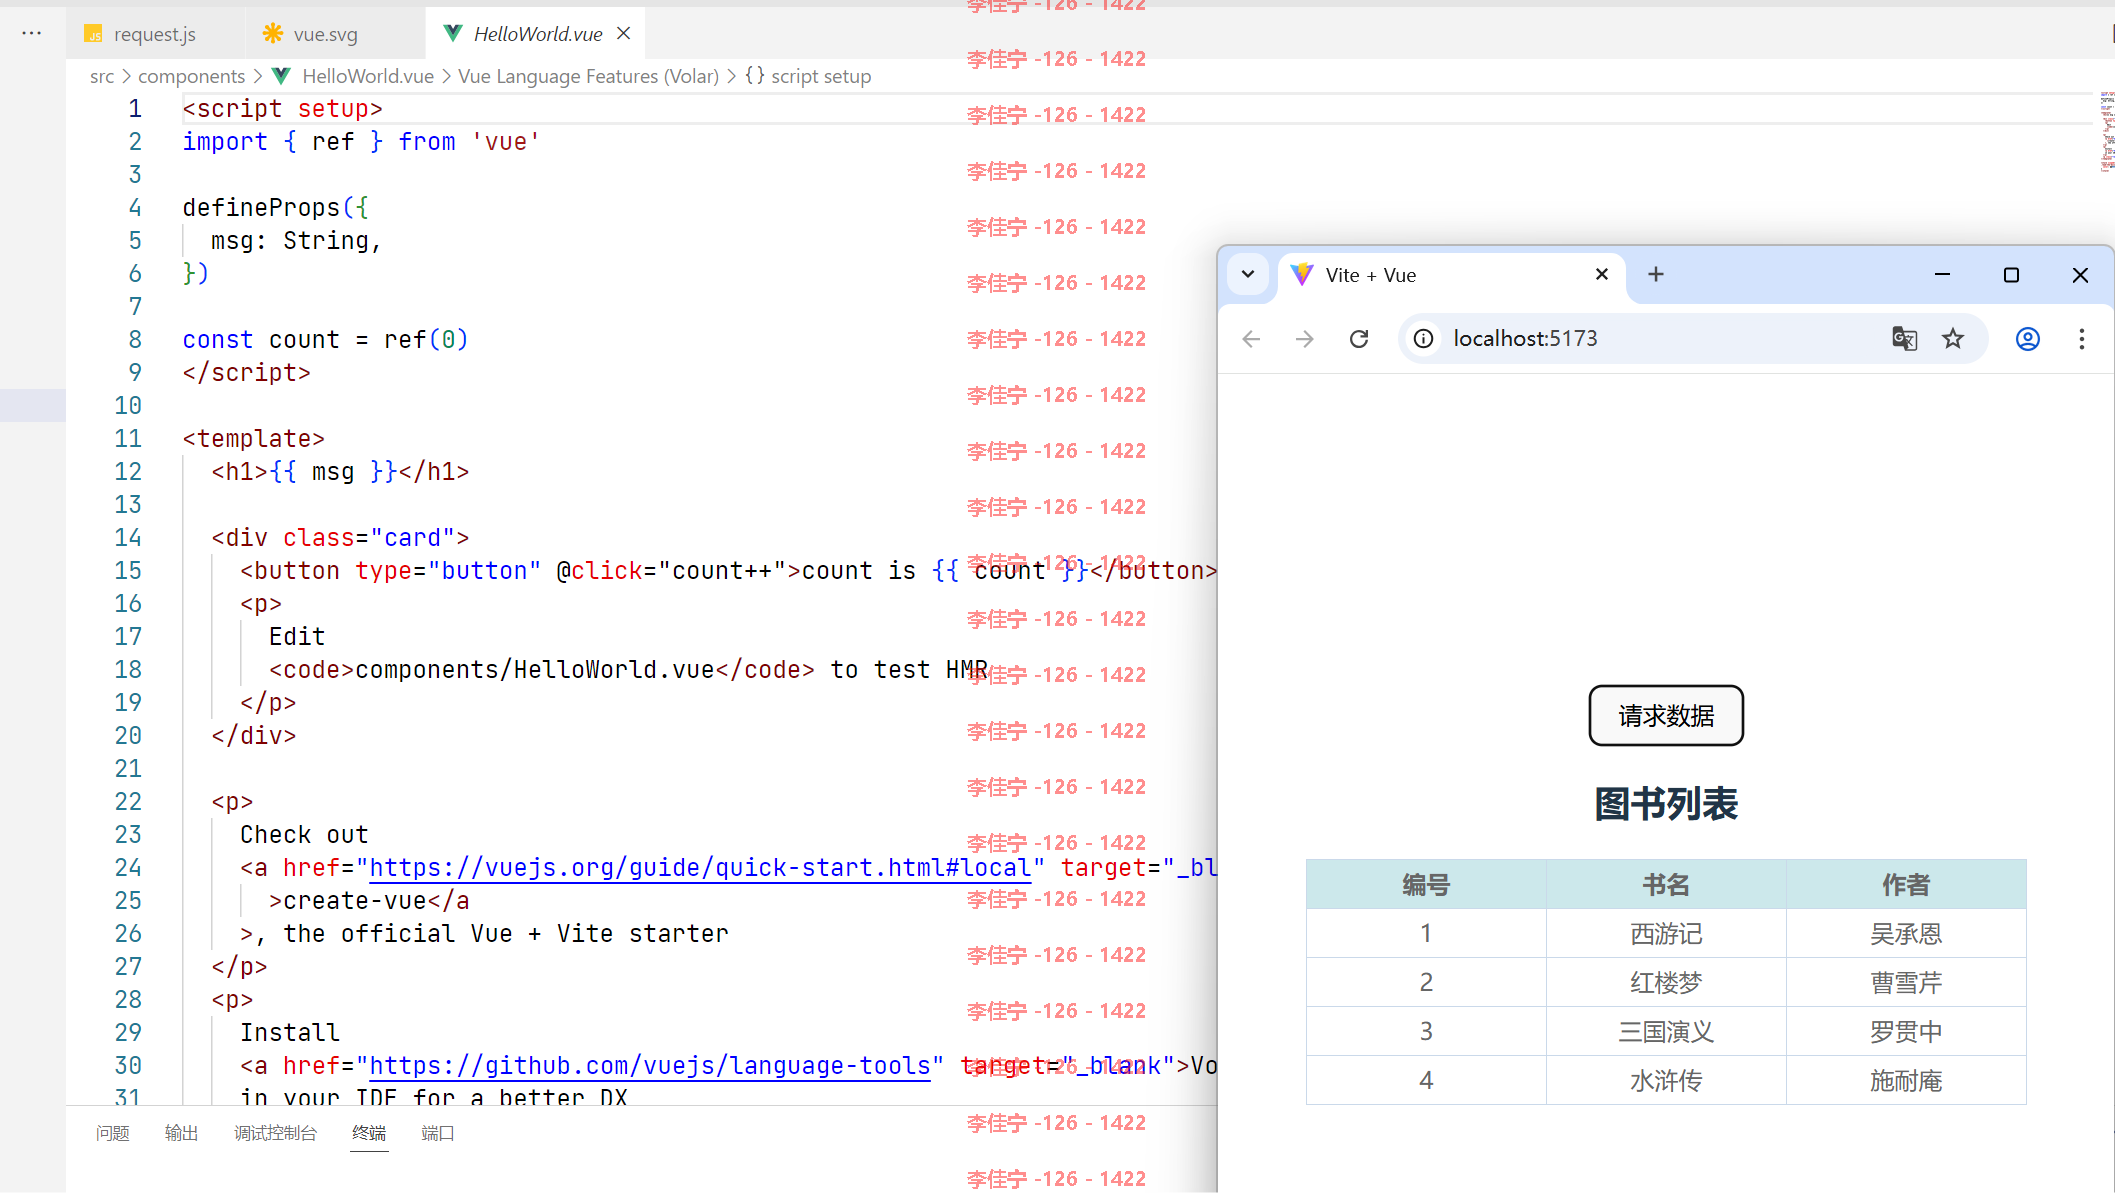Go back in the browser

click(x=1251, y=339)
